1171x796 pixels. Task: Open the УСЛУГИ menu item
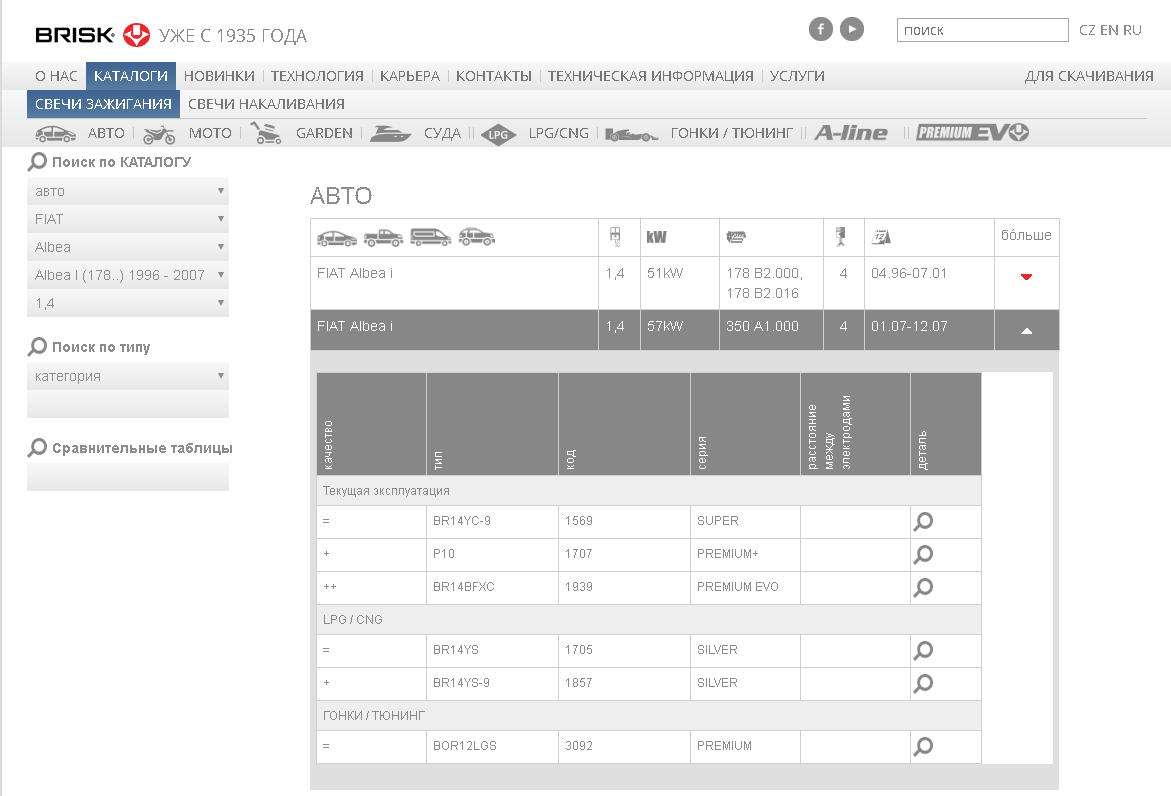tap(797, 76)
